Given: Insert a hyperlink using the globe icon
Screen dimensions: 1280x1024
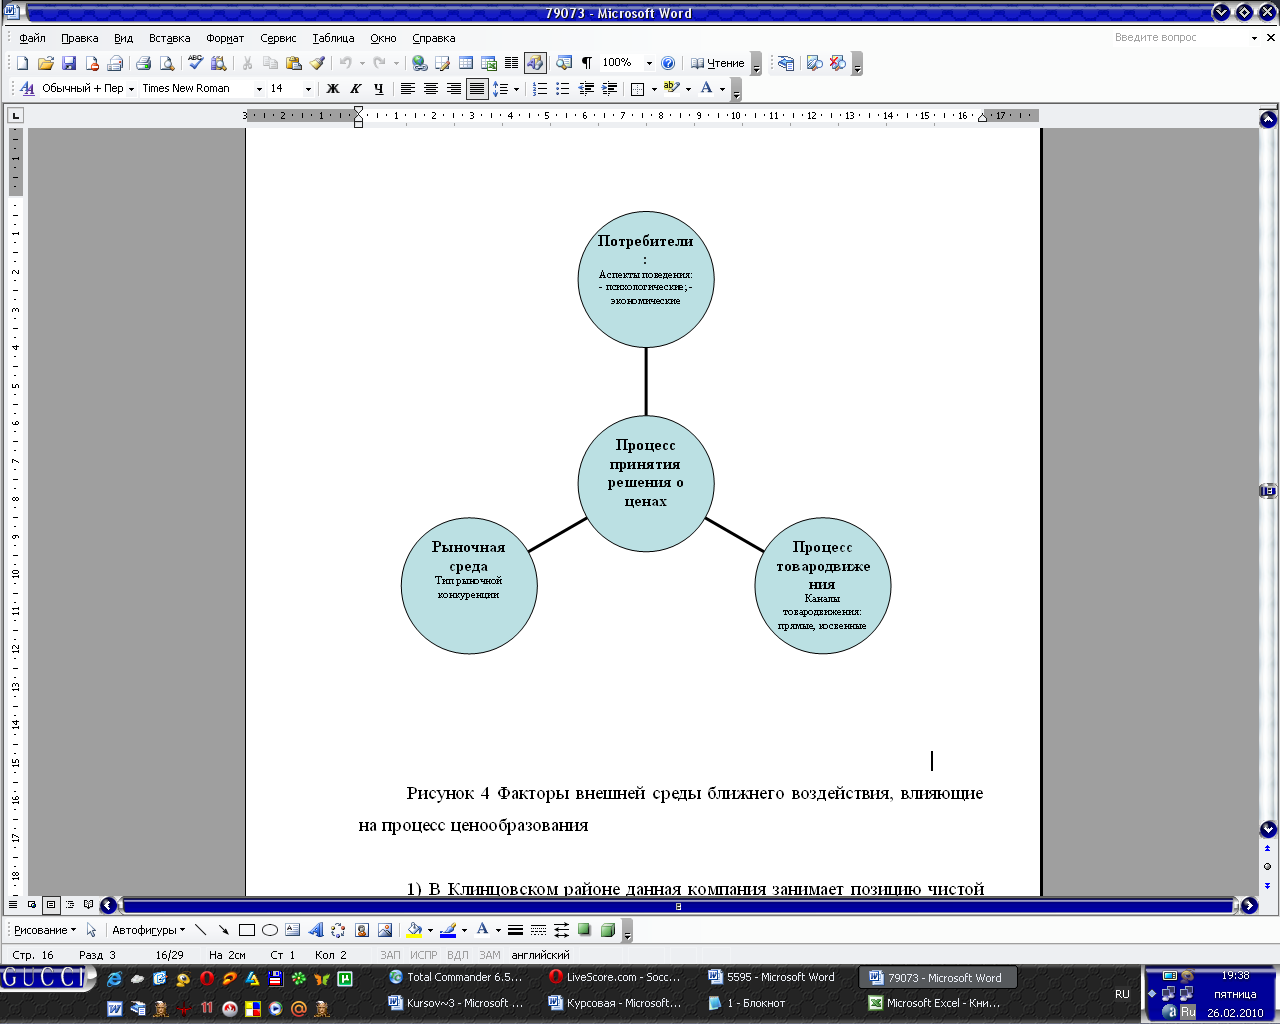Looking at the screenshot, I should click(x=420, y=63).
